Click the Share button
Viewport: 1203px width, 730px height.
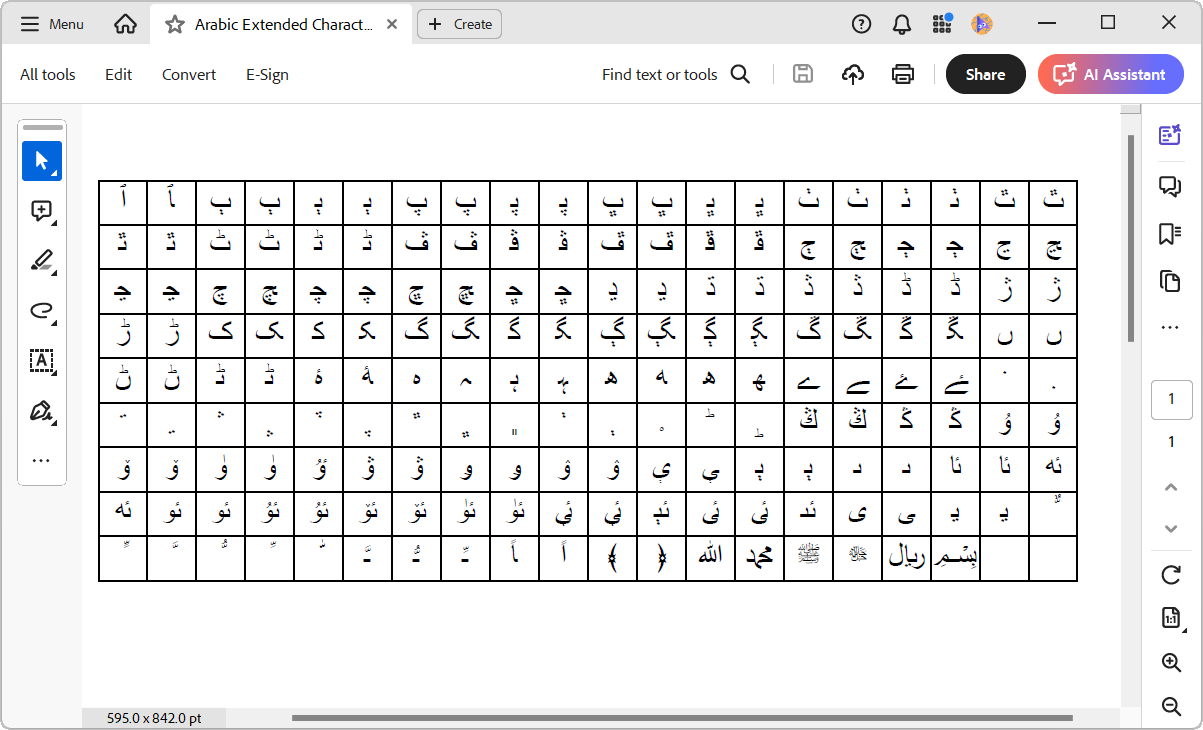(985, 74)
